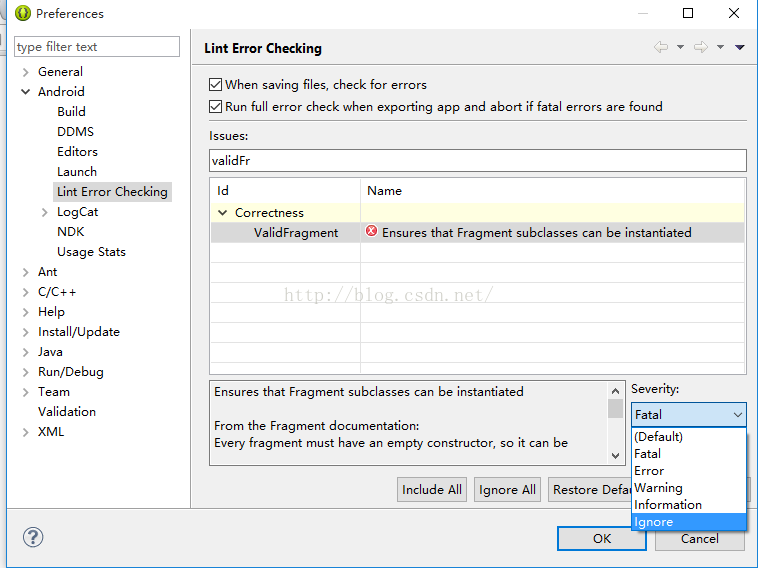The image size is (758, 568).
Task: Click the Team label in the tree
Action: point(54,392)
